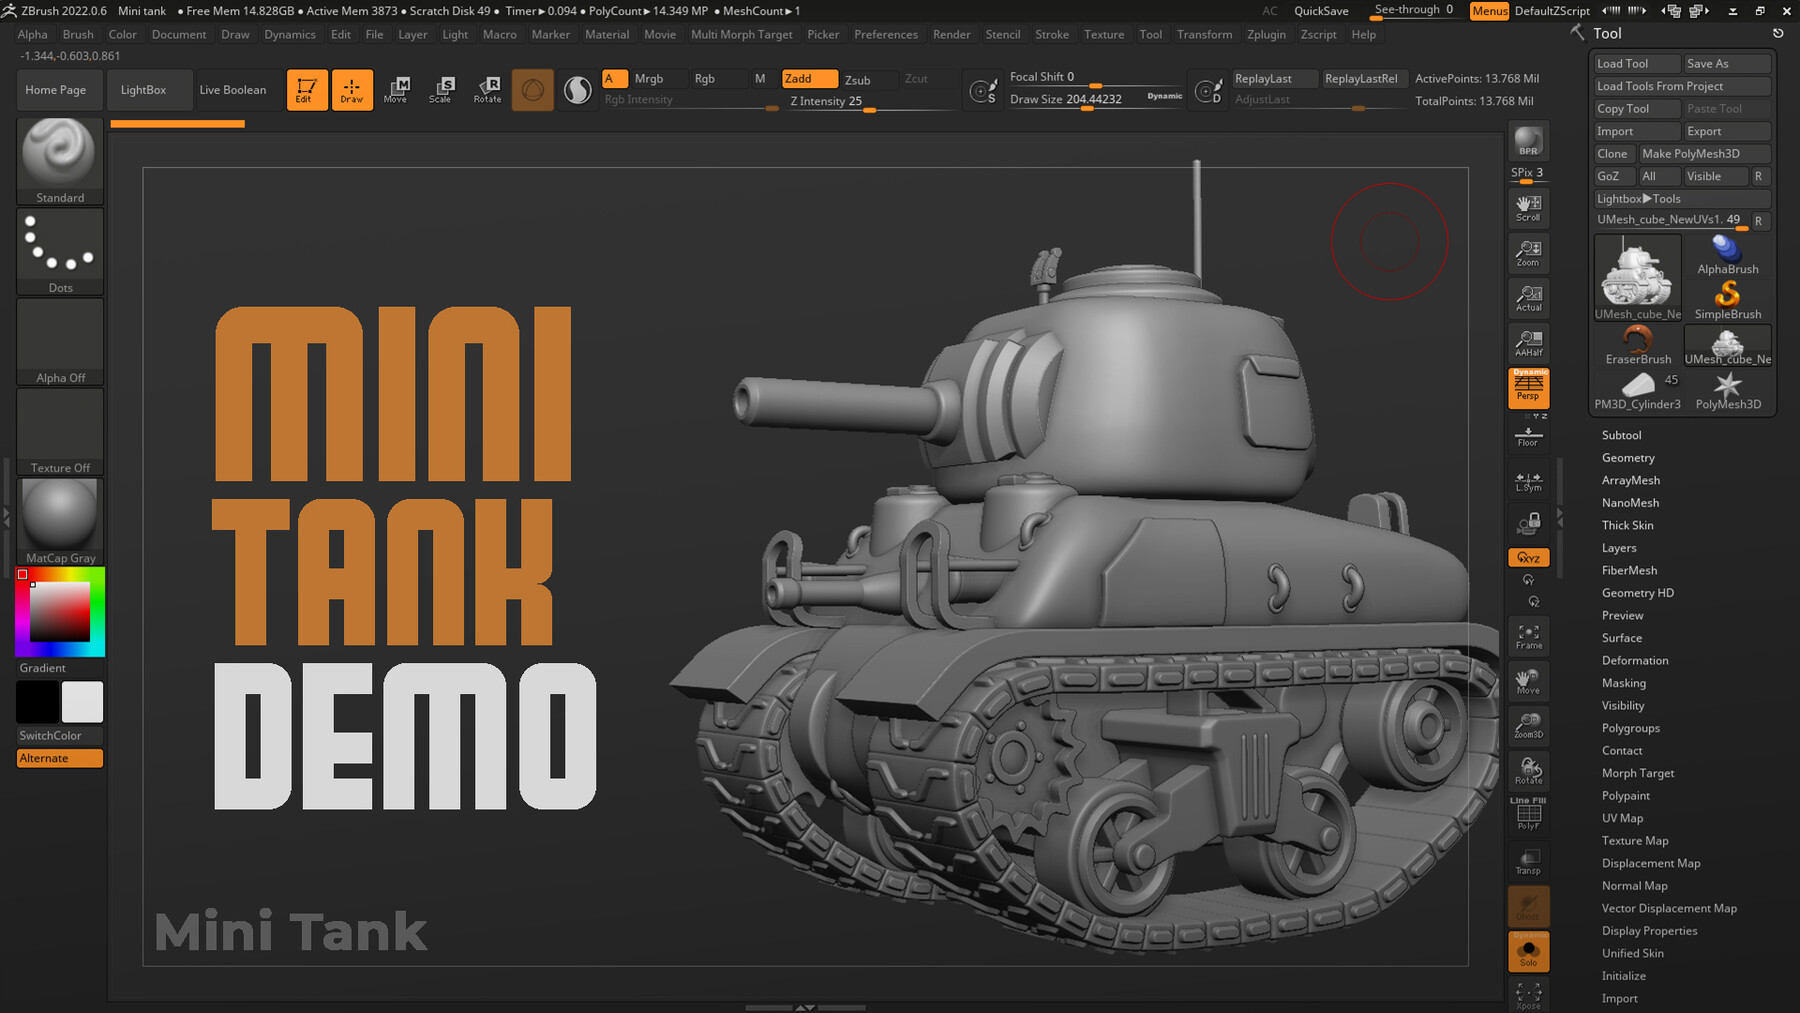Image resolution: width=1800 pixels, height=1013 pixels.
Task: Activate the Rotate tool on the top shelf
Action: [x=488, y=89]
